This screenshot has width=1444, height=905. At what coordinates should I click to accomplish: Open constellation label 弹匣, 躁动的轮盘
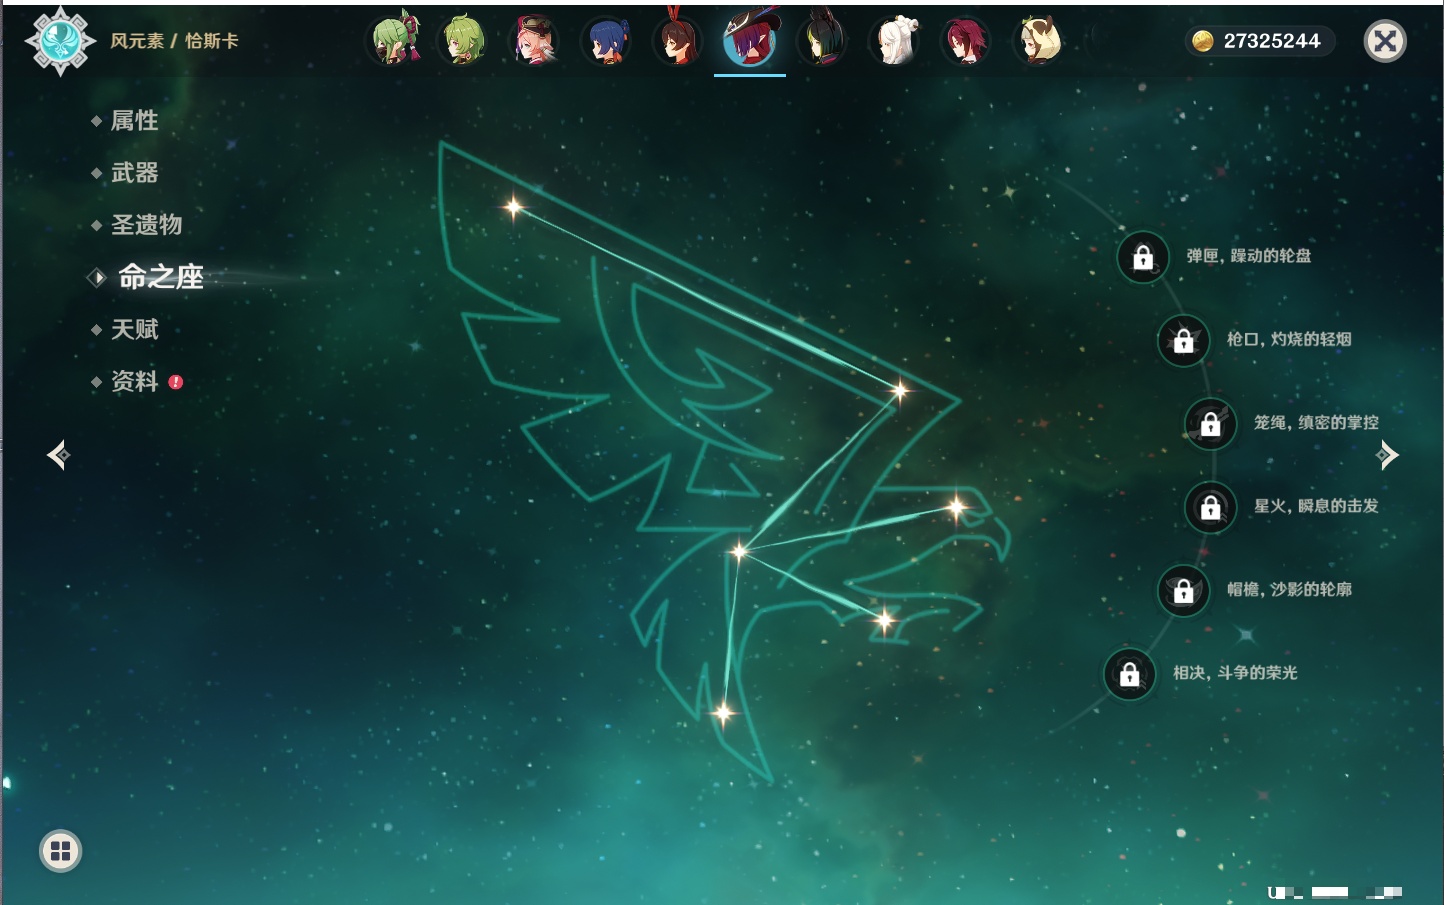coord(1249,256)
